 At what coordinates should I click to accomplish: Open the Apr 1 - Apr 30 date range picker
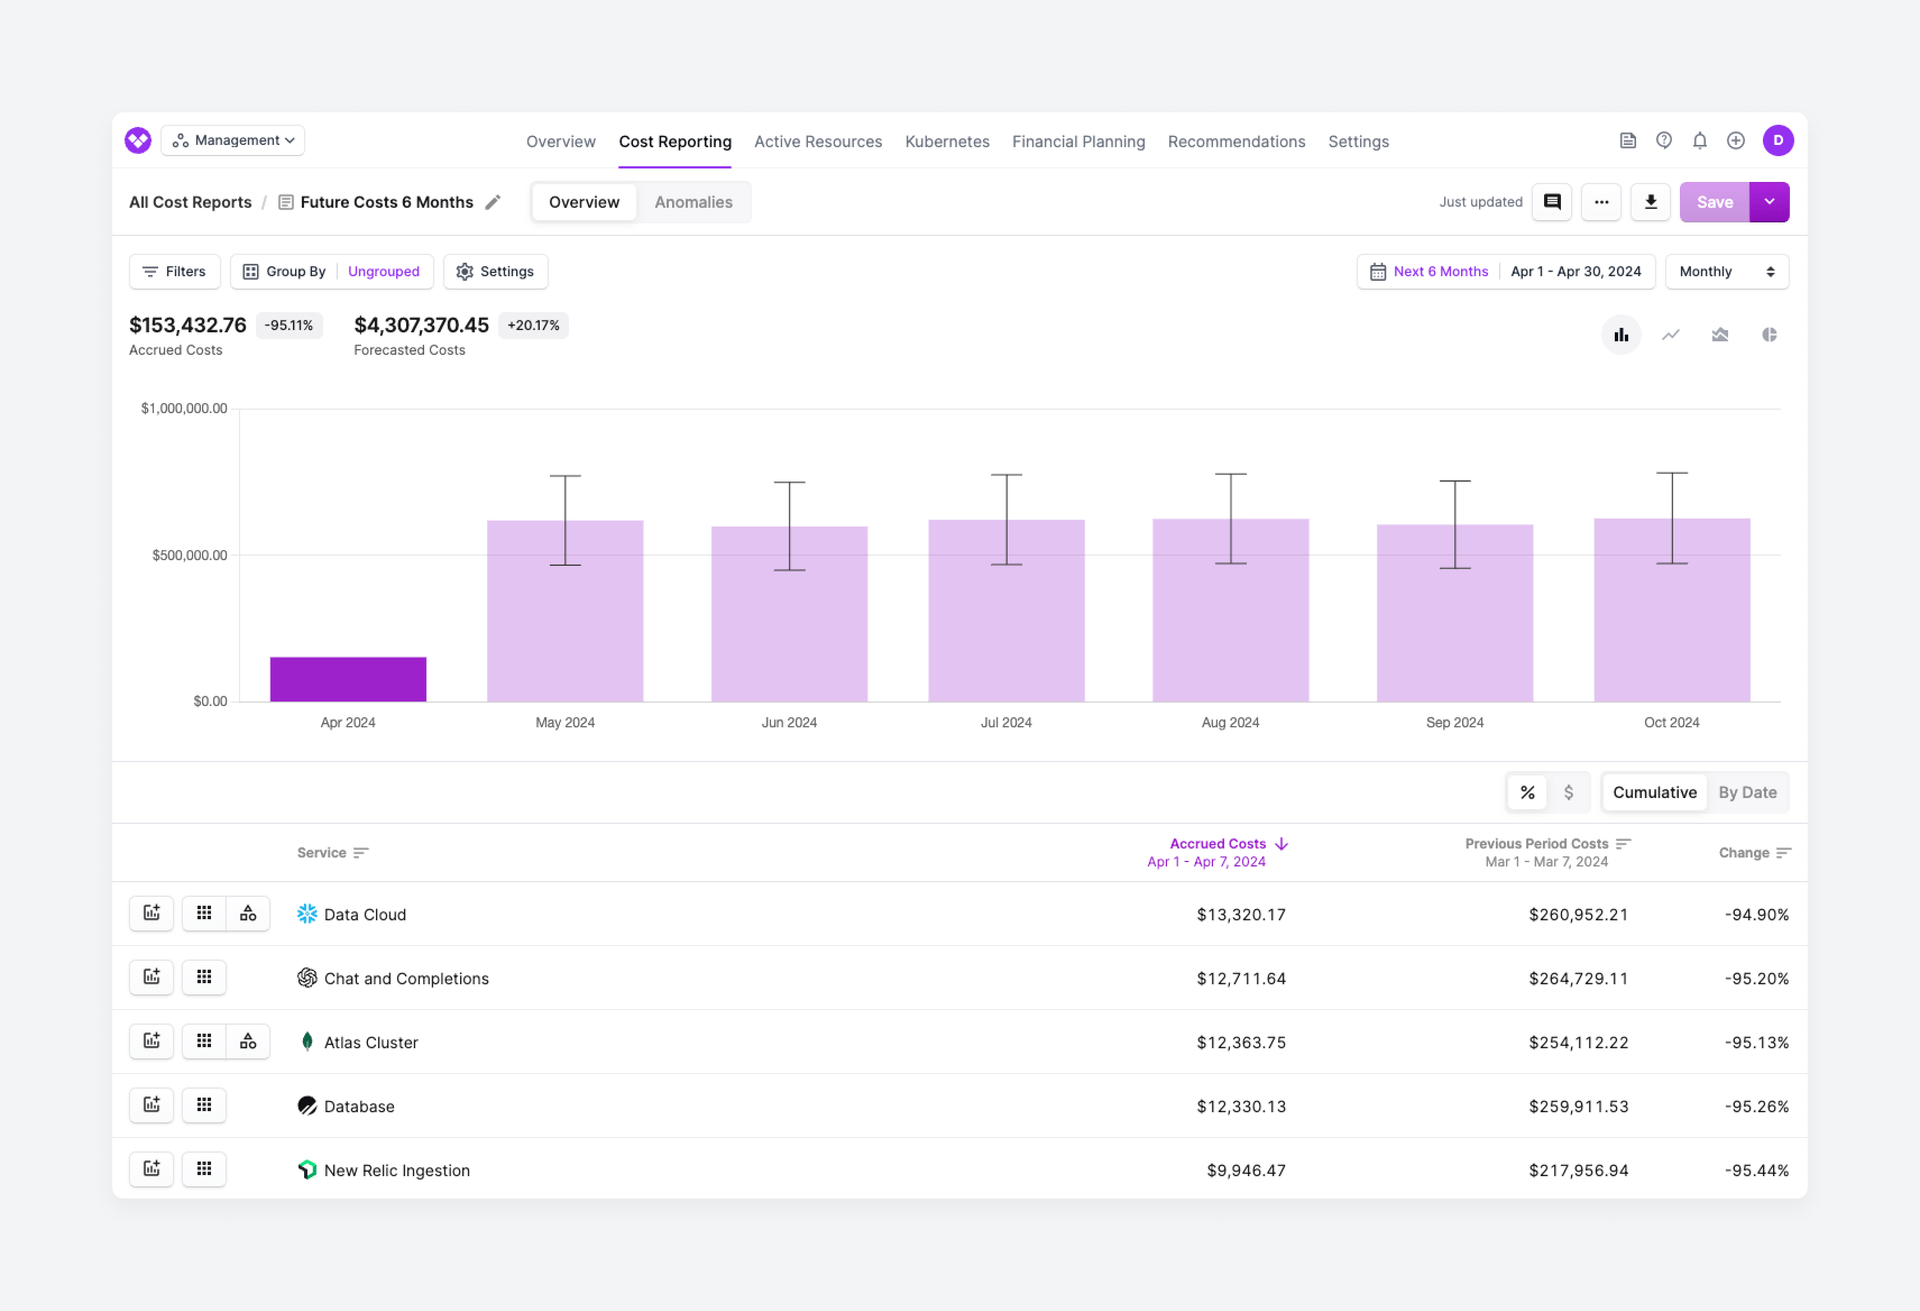pyautogui.click(x=1577, y=271)
